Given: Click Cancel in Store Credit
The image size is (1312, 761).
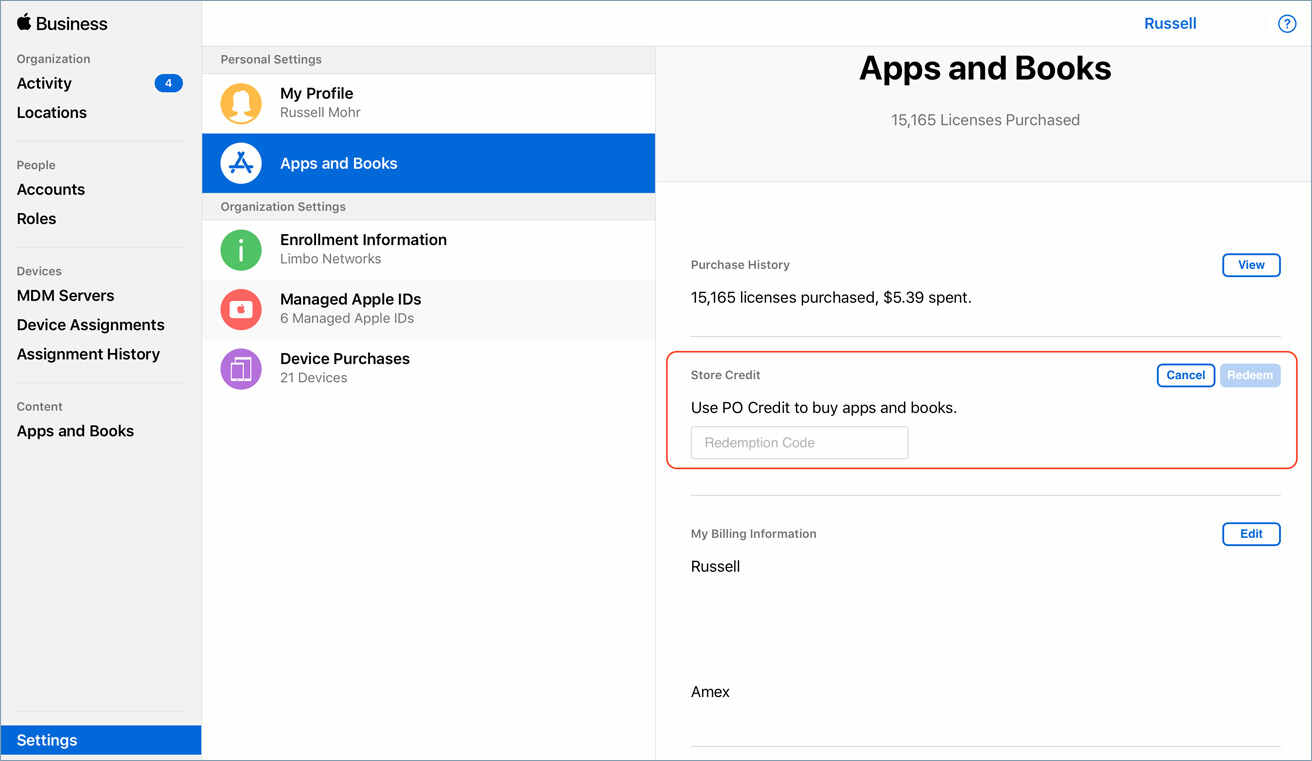Looking at the screenshot, I should pyautogui.click(x=1186, y=375).
